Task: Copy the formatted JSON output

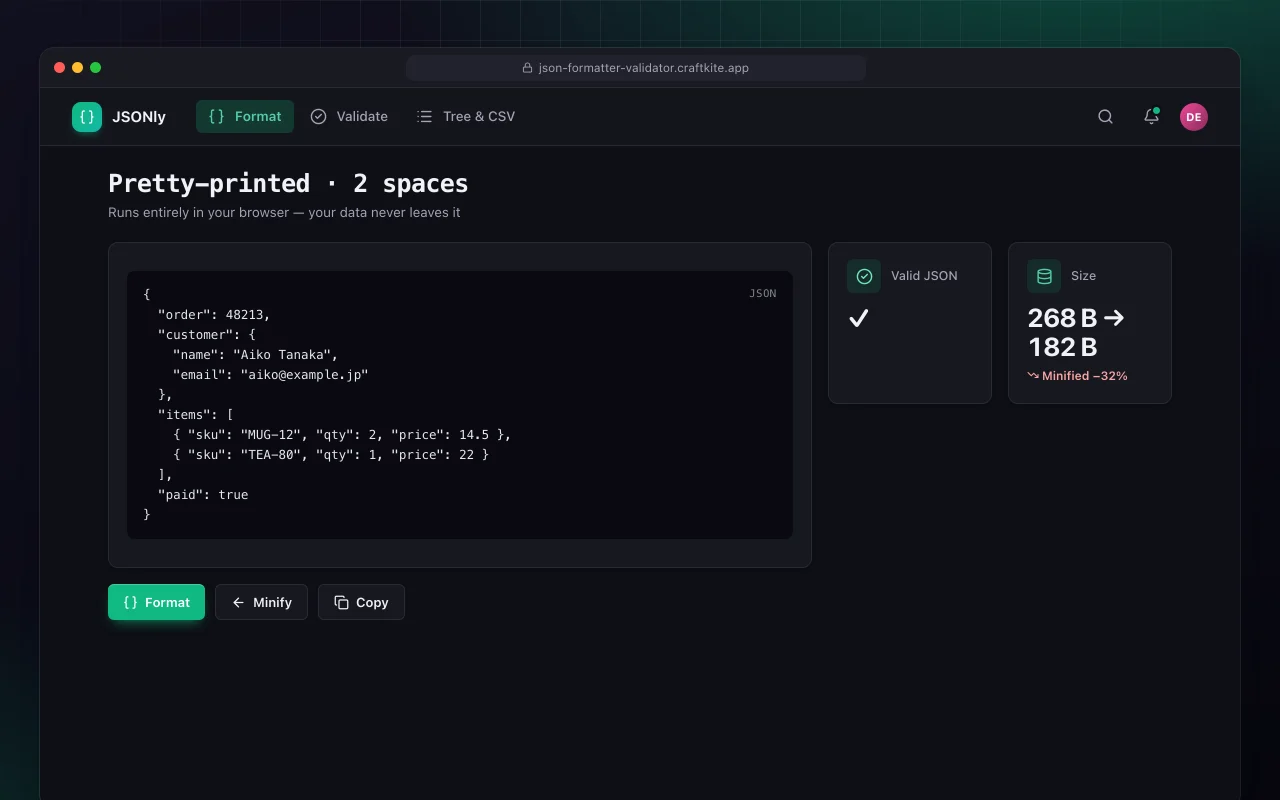Action: tap(361, 602)
